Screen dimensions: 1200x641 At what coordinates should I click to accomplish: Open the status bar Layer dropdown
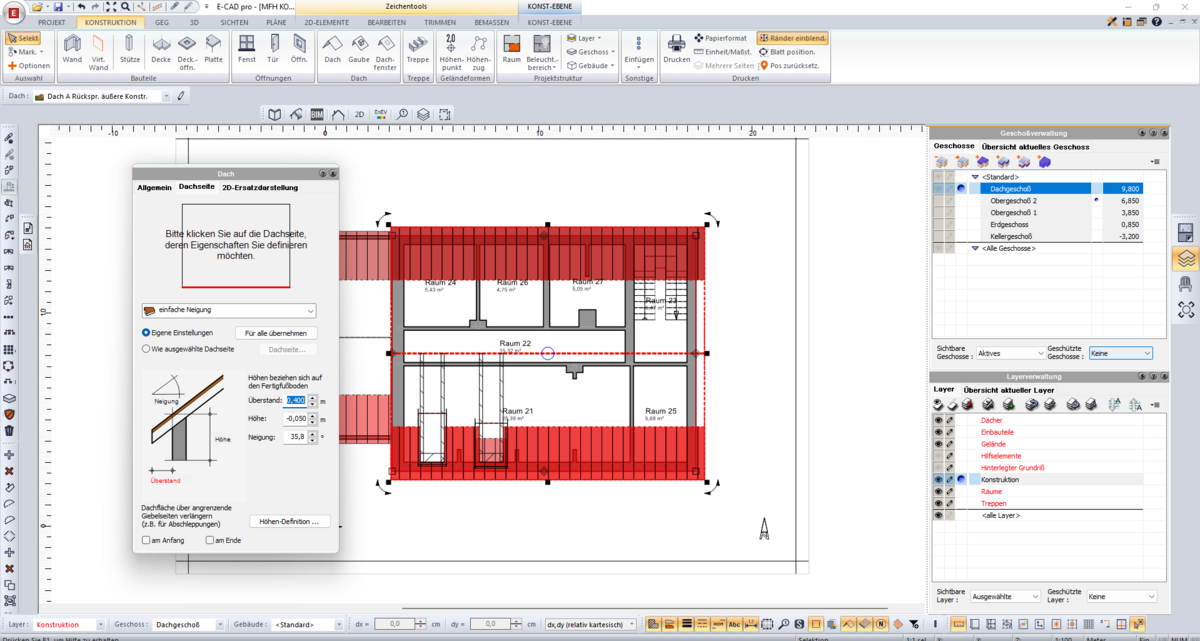pos(100,624)
